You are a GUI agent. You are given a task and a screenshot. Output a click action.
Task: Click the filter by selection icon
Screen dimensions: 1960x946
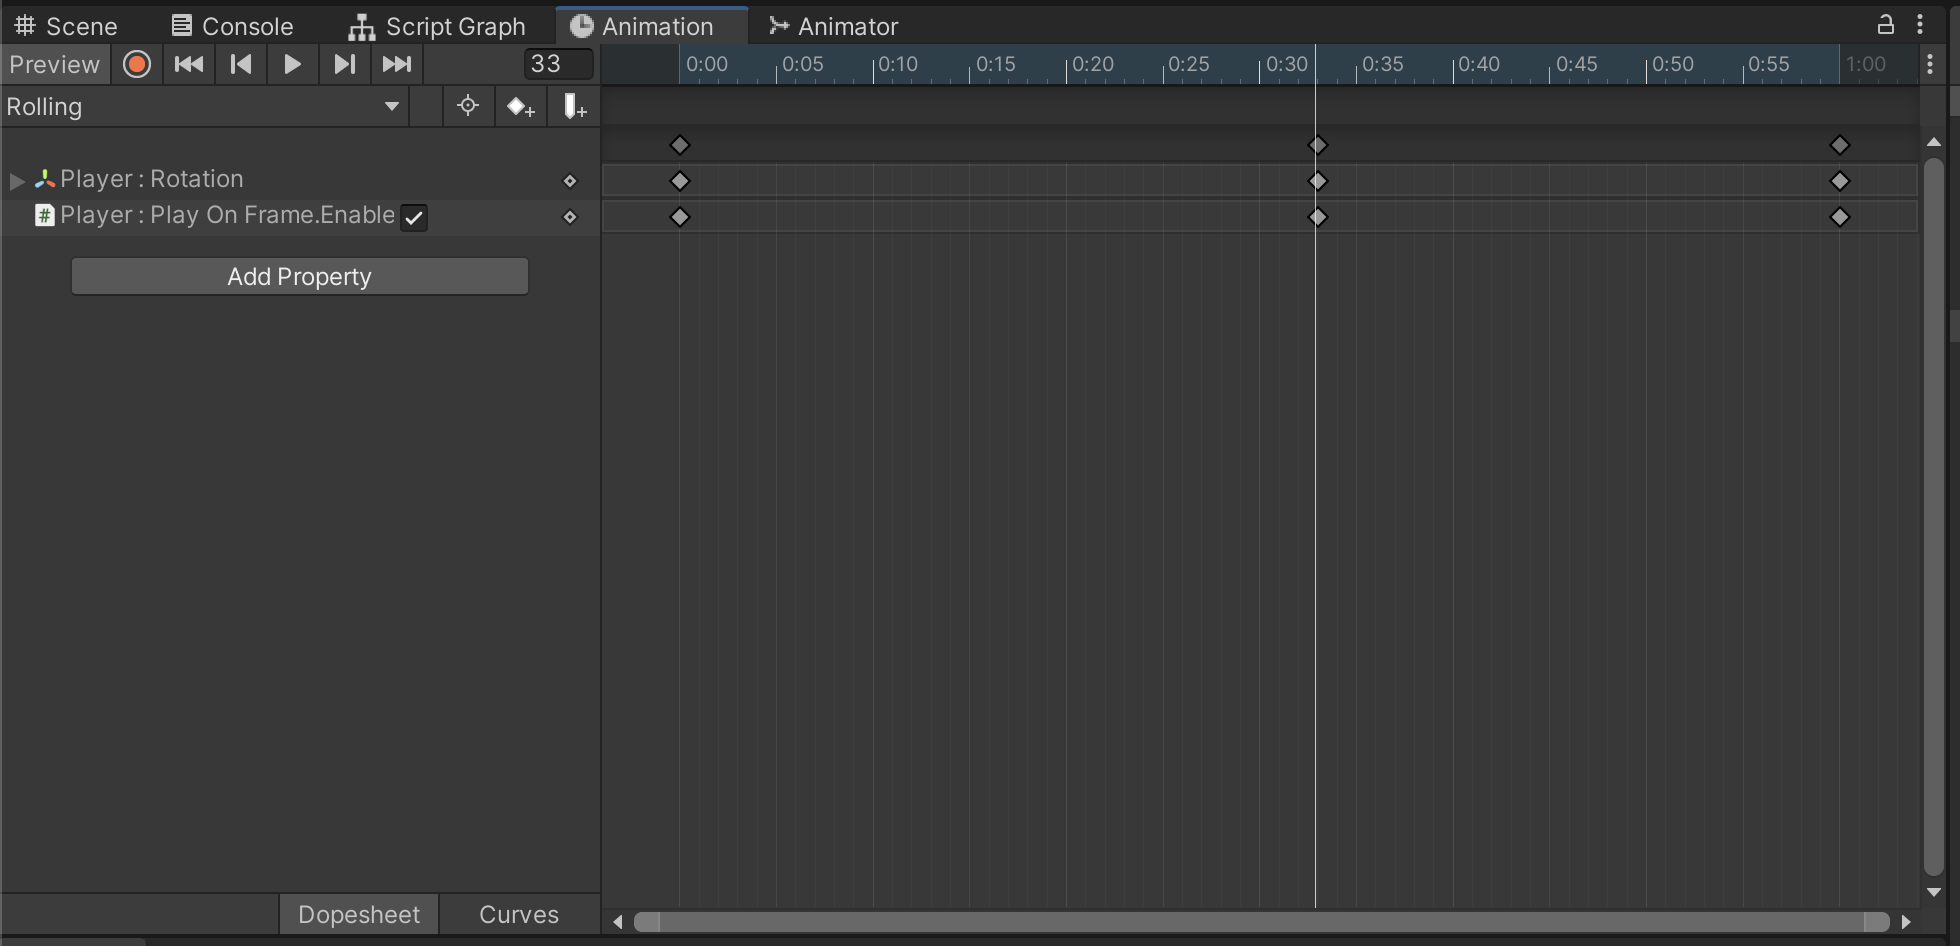click(x=468, y=106)
